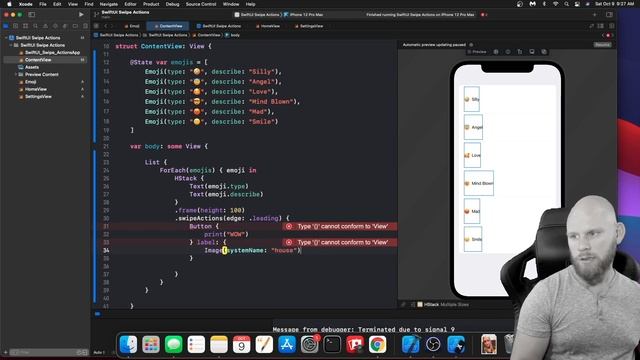
Task: Open the Library with the plus button
Action: [594, 14]
